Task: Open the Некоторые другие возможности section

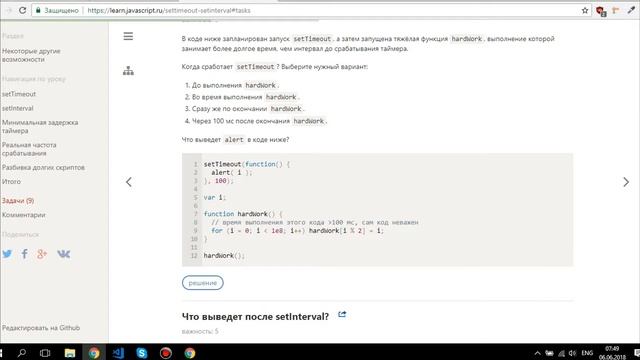Action: pyautogui.click(x=31, y=55)
